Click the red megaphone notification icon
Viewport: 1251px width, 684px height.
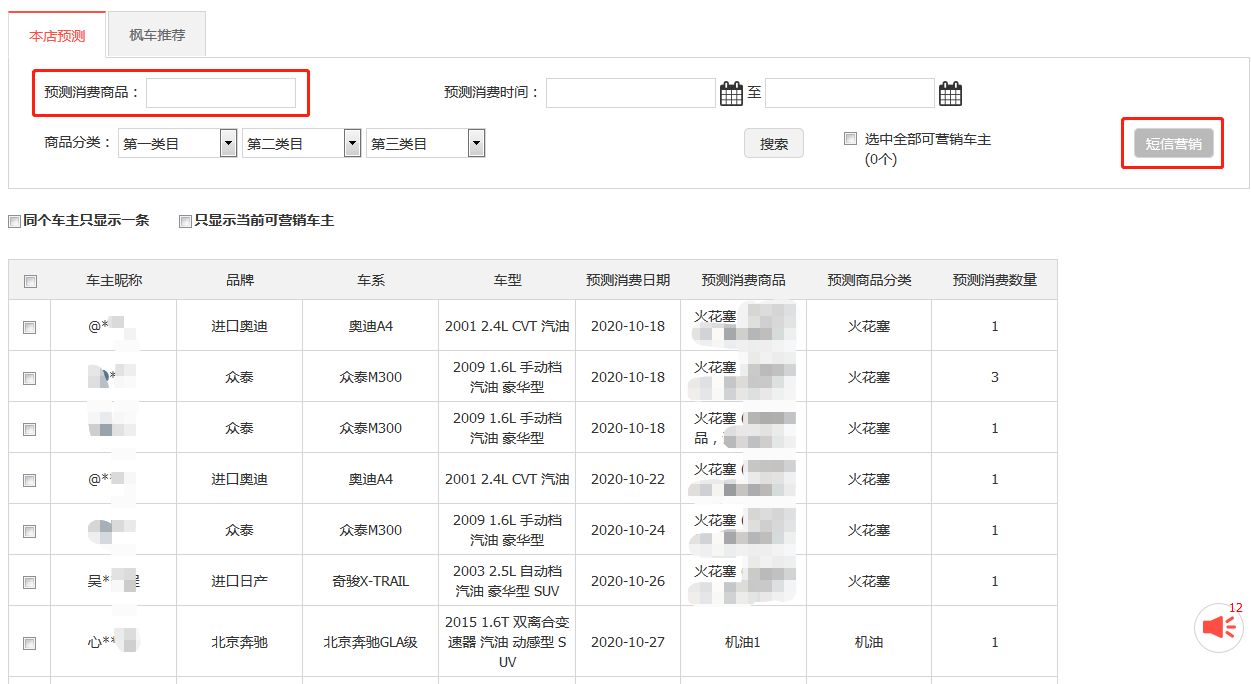(1219, 627)
